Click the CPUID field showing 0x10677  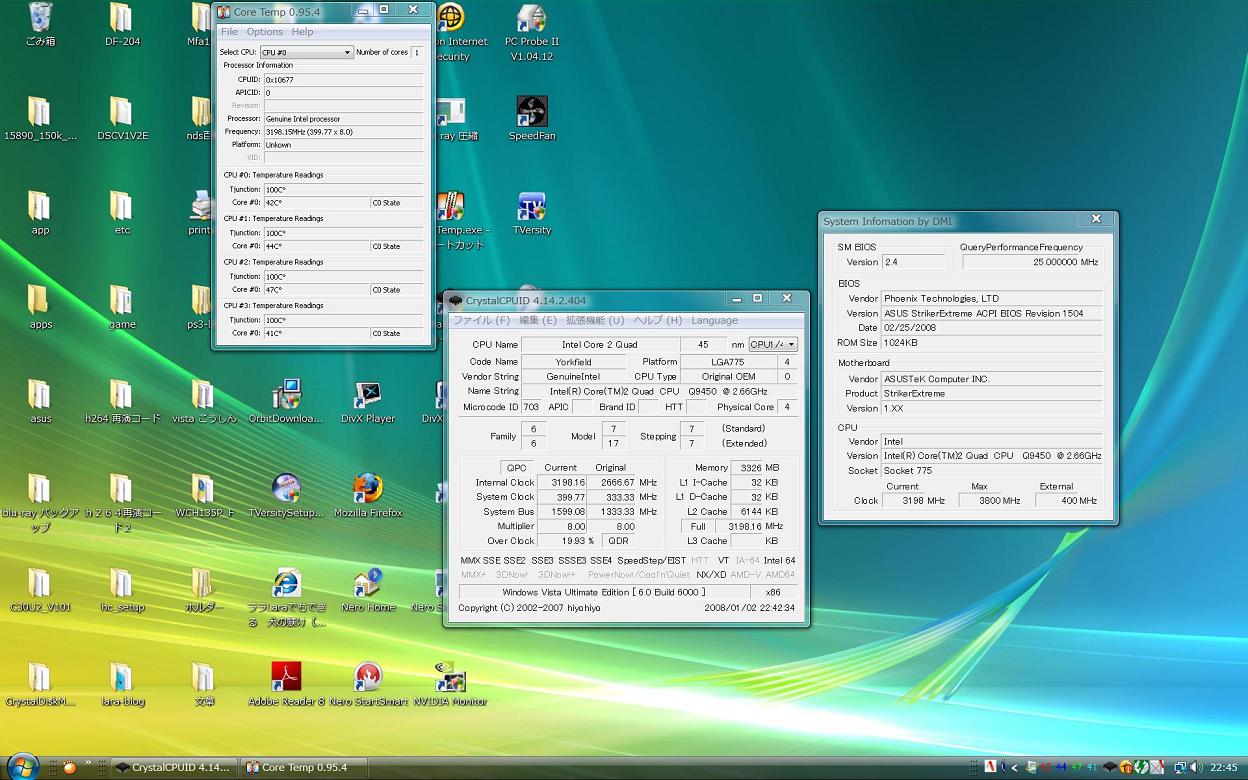[x=343, y=79]
